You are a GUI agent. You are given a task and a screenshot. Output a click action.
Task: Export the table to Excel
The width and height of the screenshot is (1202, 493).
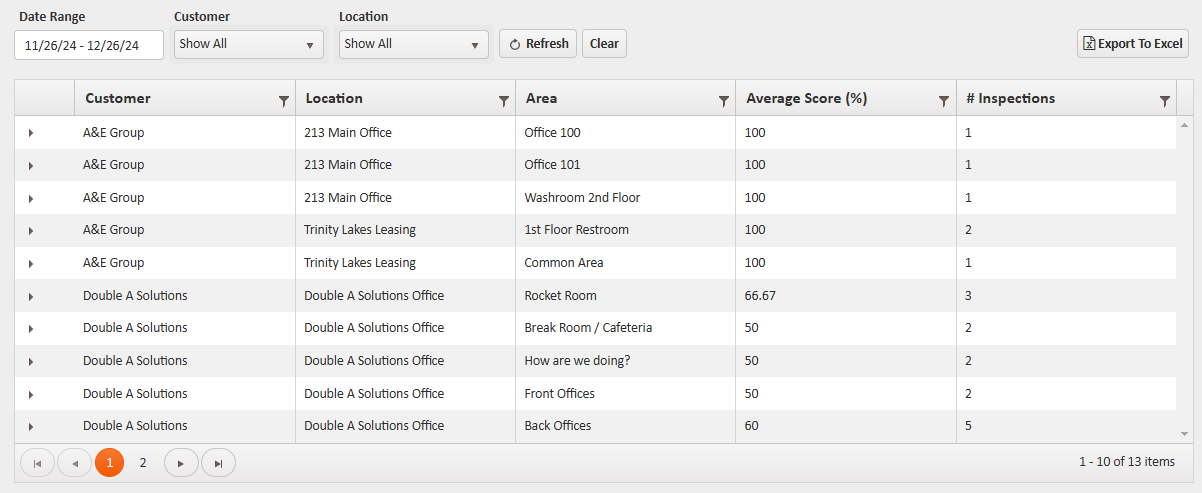1132,44
